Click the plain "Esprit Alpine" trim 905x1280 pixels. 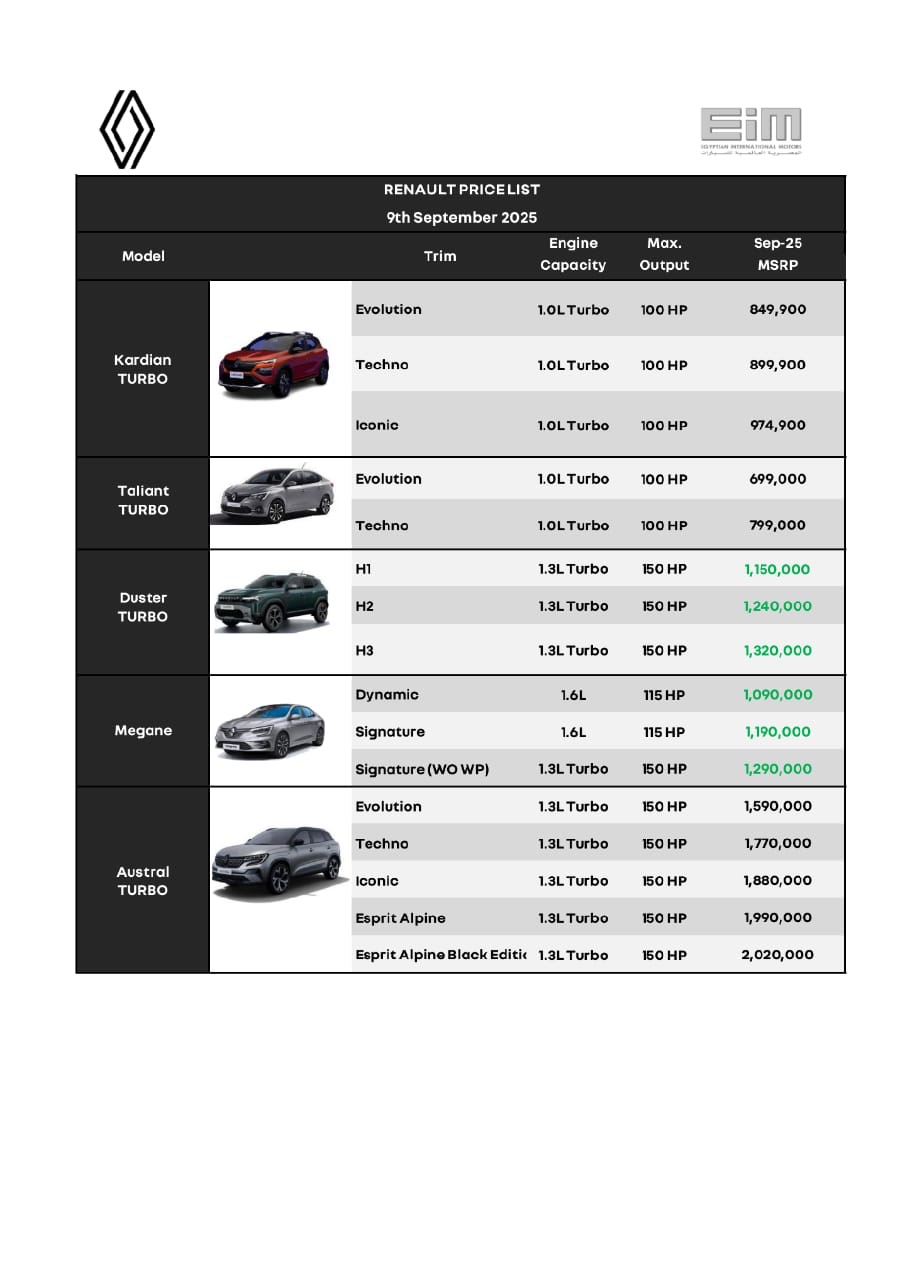(400, 918)
